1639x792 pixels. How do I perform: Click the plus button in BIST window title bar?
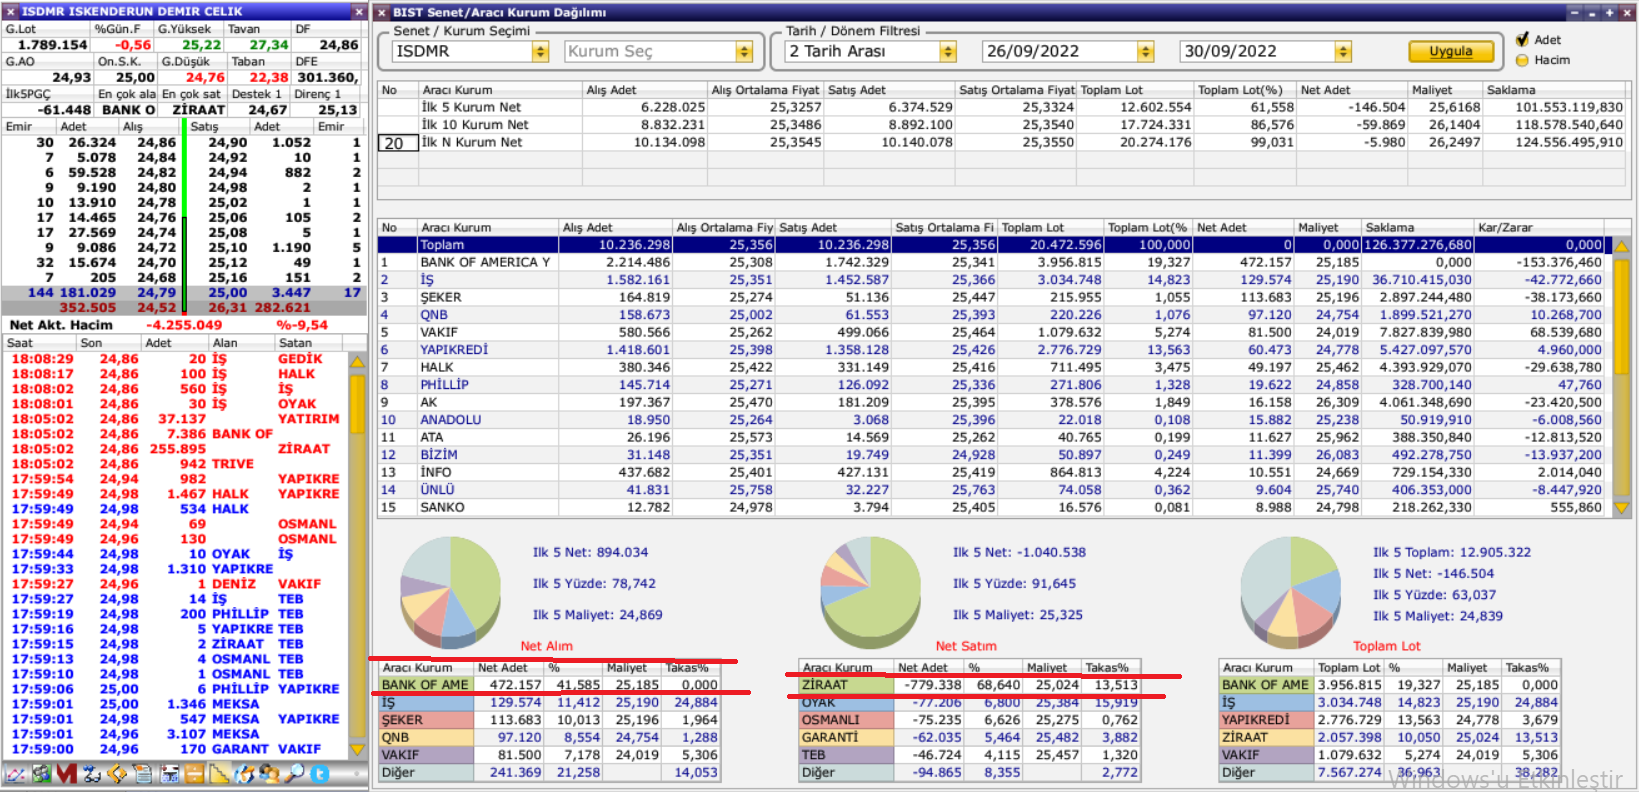(x=1609, y=12)
